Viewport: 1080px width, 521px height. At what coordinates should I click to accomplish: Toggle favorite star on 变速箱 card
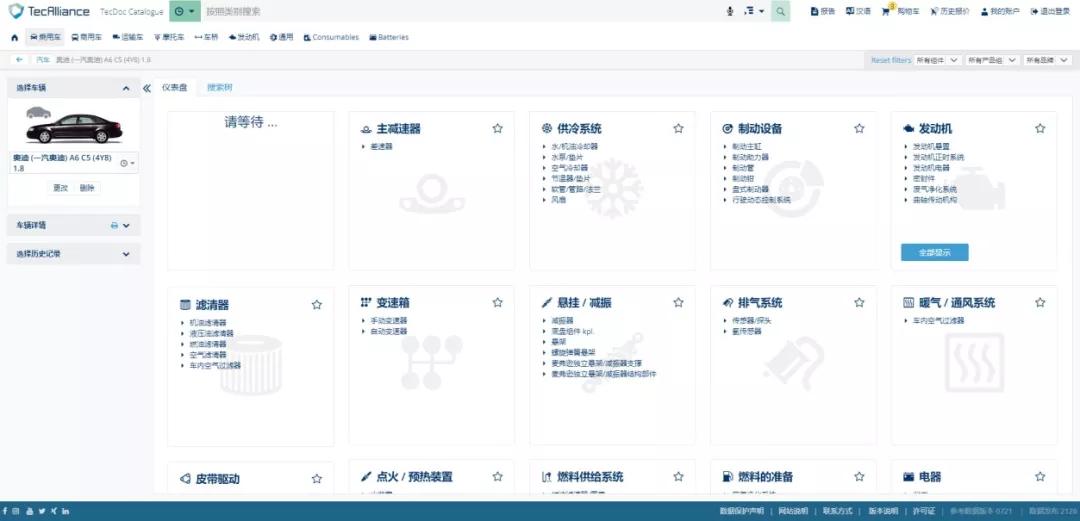pos(497,303)
